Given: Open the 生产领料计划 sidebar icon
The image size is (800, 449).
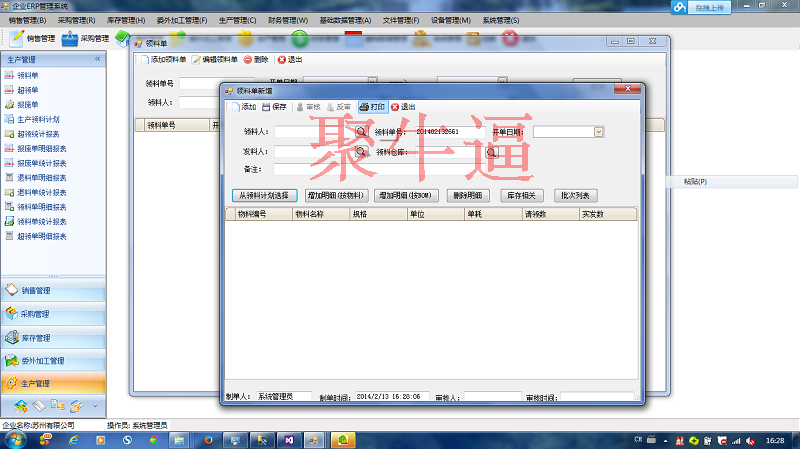Looking at the screenshot, I should click(x=9, y=119).
